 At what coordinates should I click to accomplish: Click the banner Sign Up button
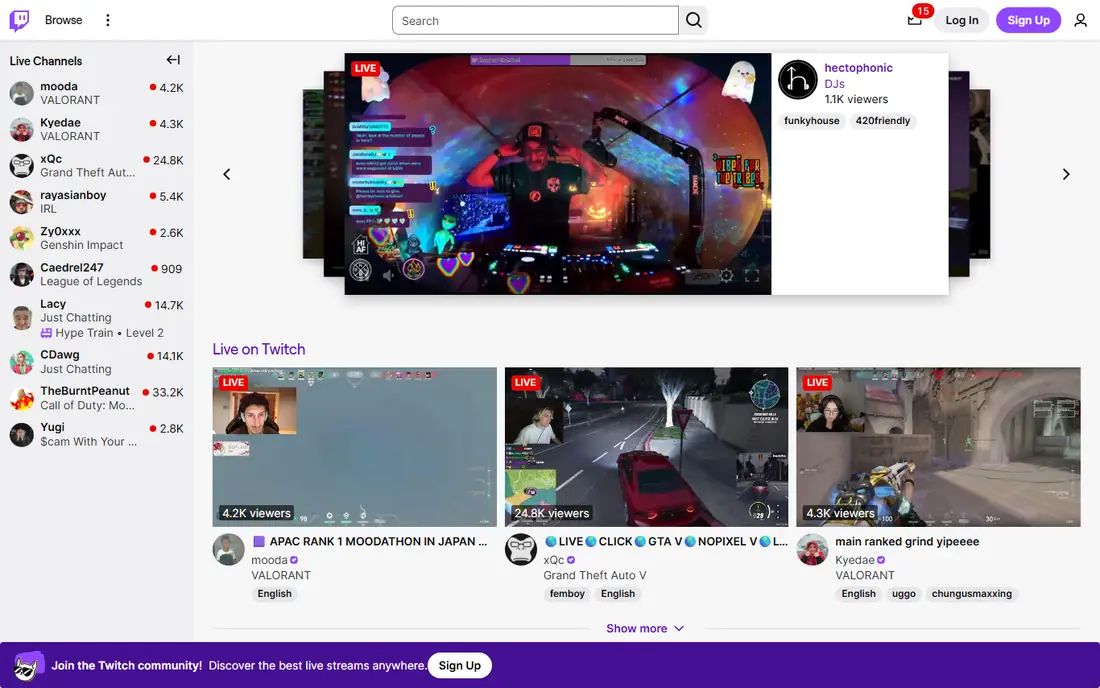[x=460, y=666]
